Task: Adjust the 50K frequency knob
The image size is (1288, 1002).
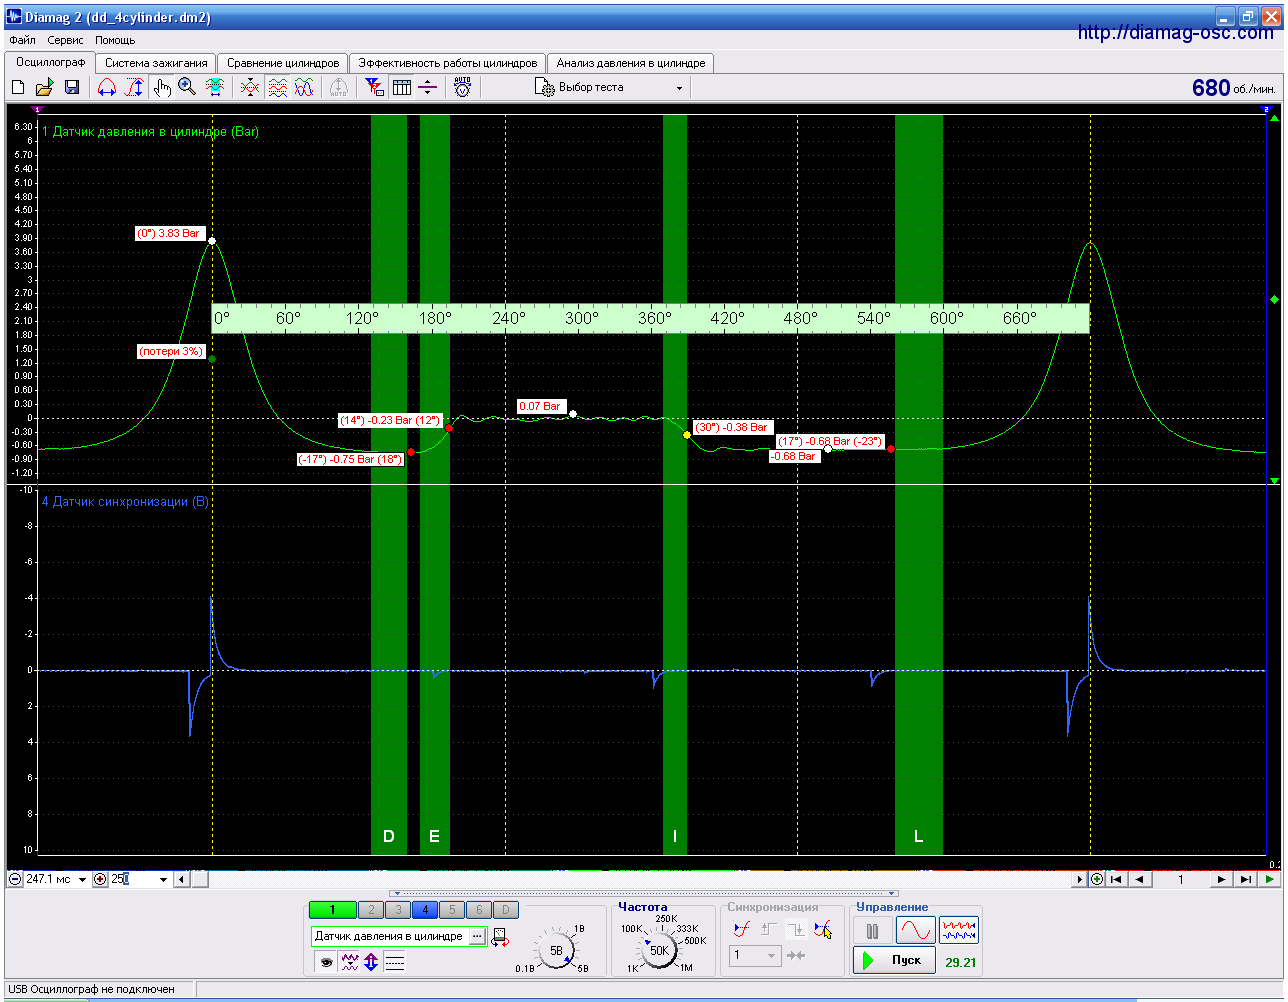Action: (x=660, y=950)
